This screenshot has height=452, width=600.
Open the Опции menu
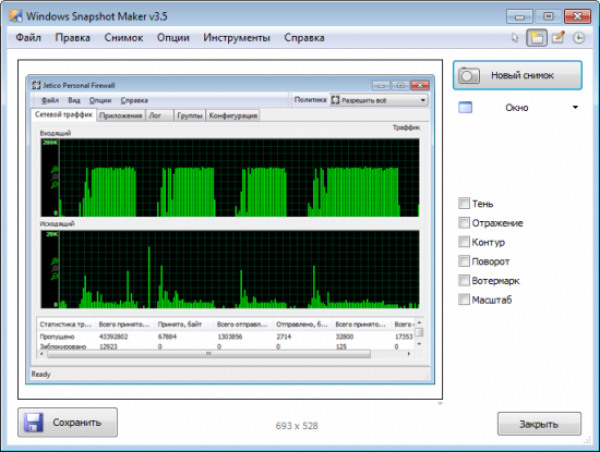point(173,38)
